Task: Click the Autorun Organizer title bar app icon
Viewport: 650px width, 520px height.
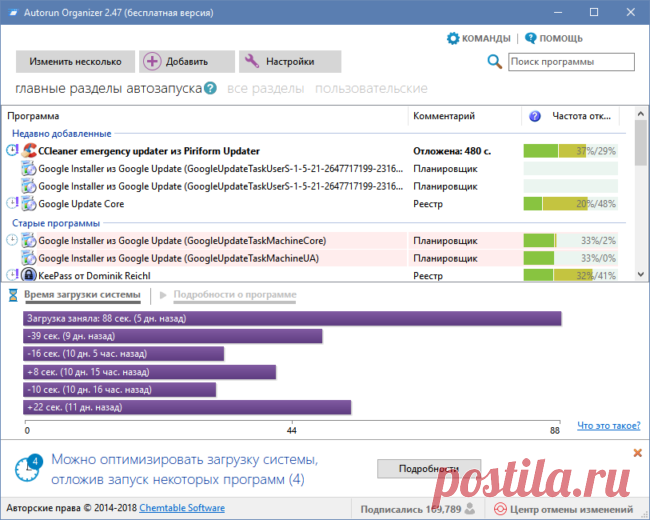Action: coord(13,13)
